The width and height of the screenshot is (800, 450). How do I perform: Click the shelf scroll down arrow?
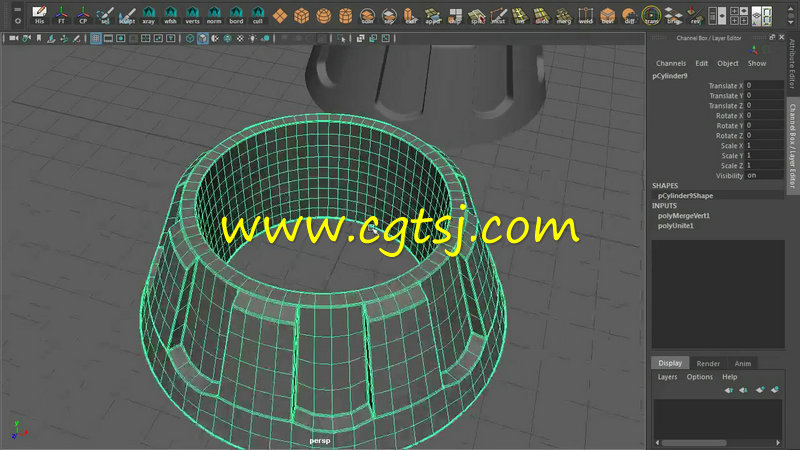pyautogui.click(x=791, y=22)
